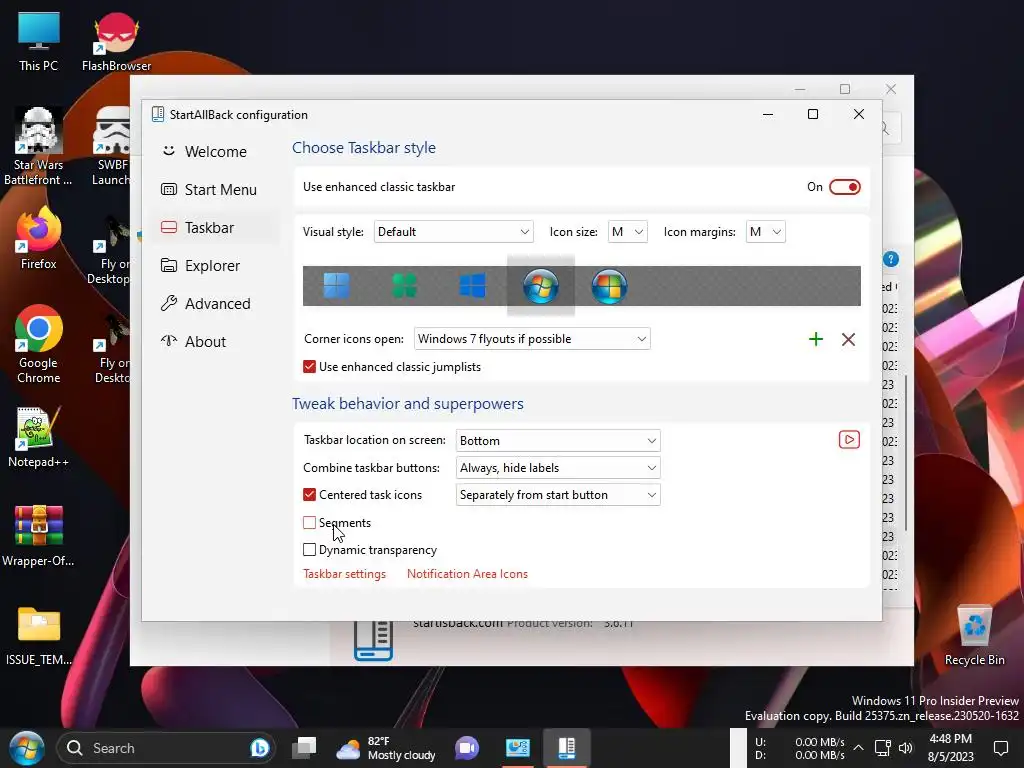The height and width of the screenshot is (768, 1024).
Task: Open StartAllBack taskbar button
Action: tap(566, 748)
